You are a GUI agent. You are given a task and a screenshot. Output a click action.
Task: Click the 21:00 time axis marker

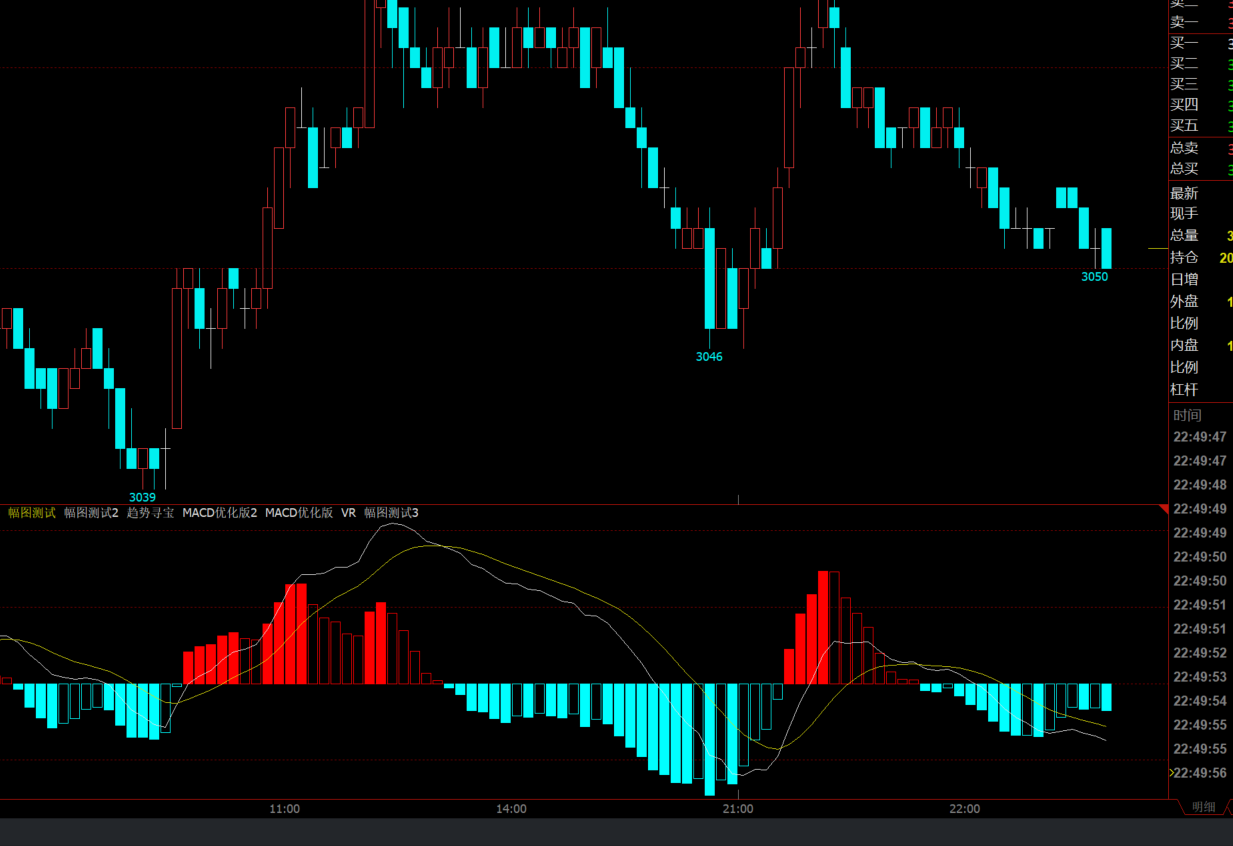coord(738,809)
